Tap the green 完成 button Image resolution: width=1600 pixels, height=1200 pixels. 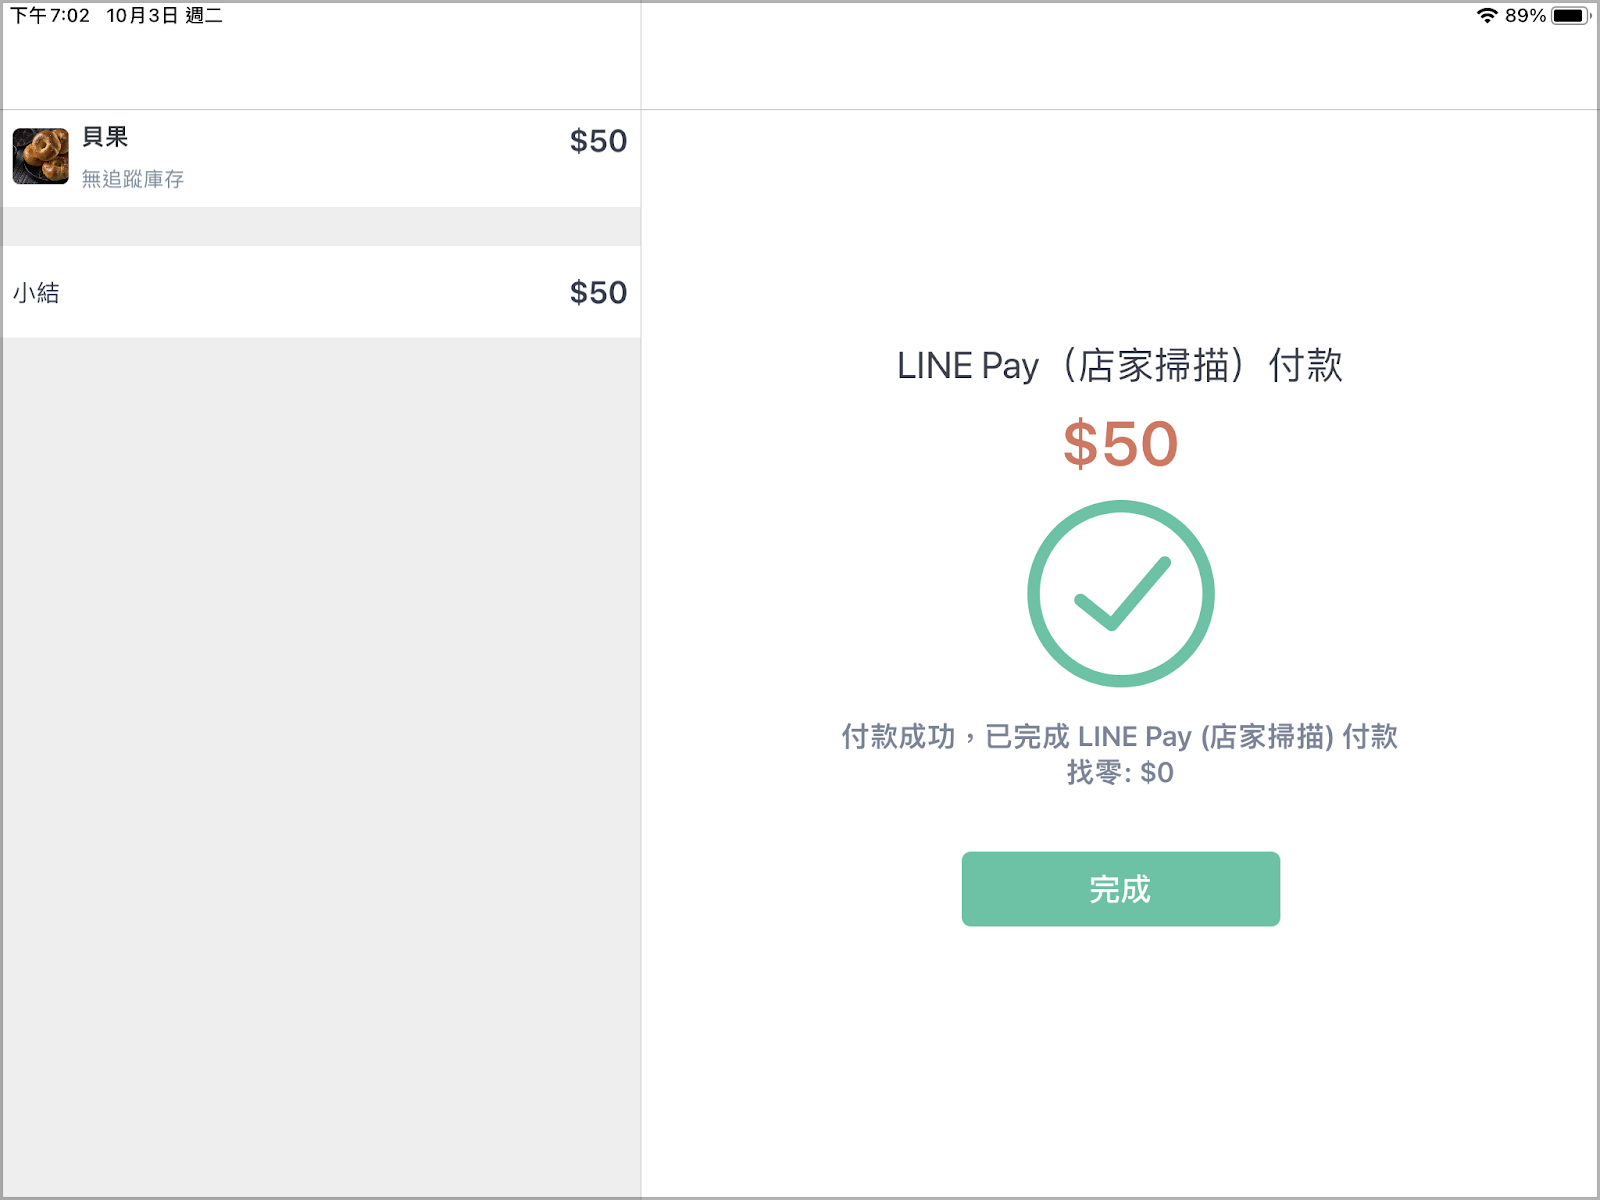[x=1120, y=889]
